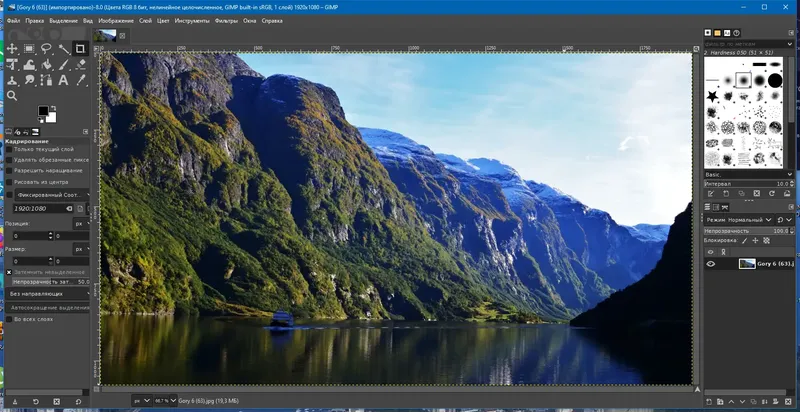
Task: Enable 'Рисовать из центра' checkbox
Action: pyautogui.click(x=9, y=182)
